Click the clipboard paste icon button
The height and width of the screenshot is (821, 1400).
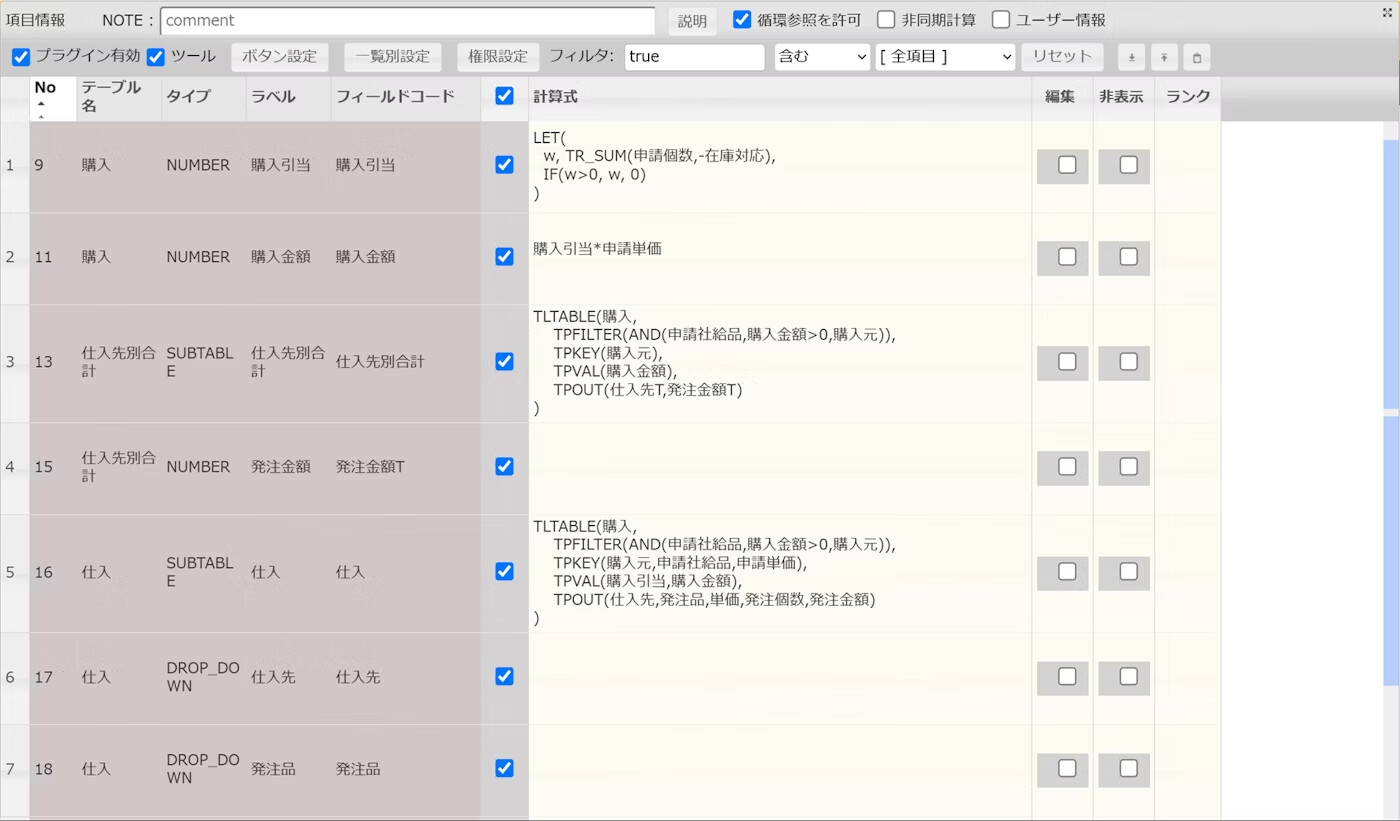coord(1197,57)
